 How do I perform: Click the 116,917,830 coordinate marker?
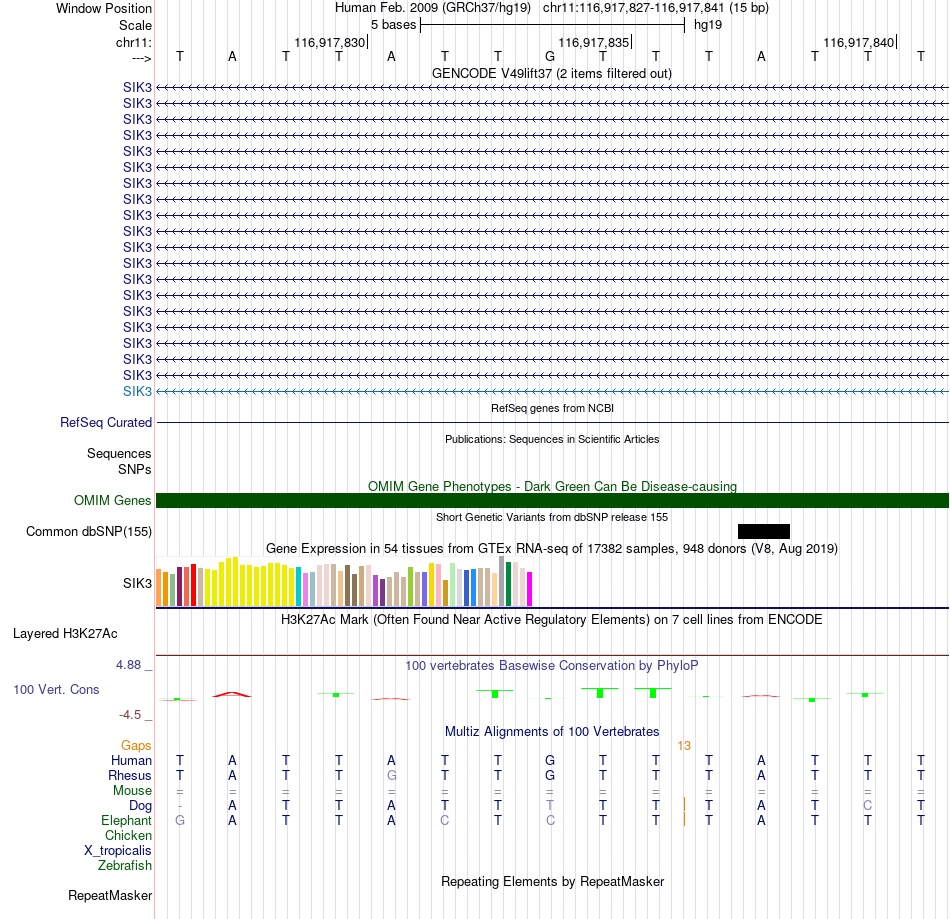(x=330, y=42)
